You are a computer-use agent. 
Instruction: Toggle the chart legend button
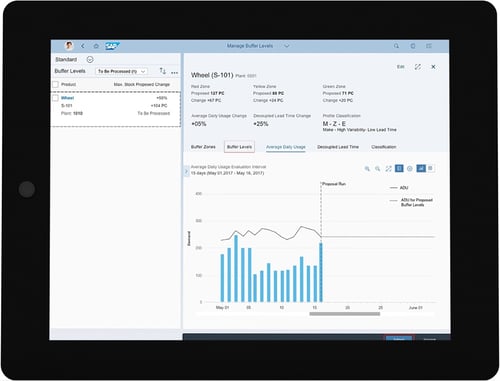click(x=399, y=168)
